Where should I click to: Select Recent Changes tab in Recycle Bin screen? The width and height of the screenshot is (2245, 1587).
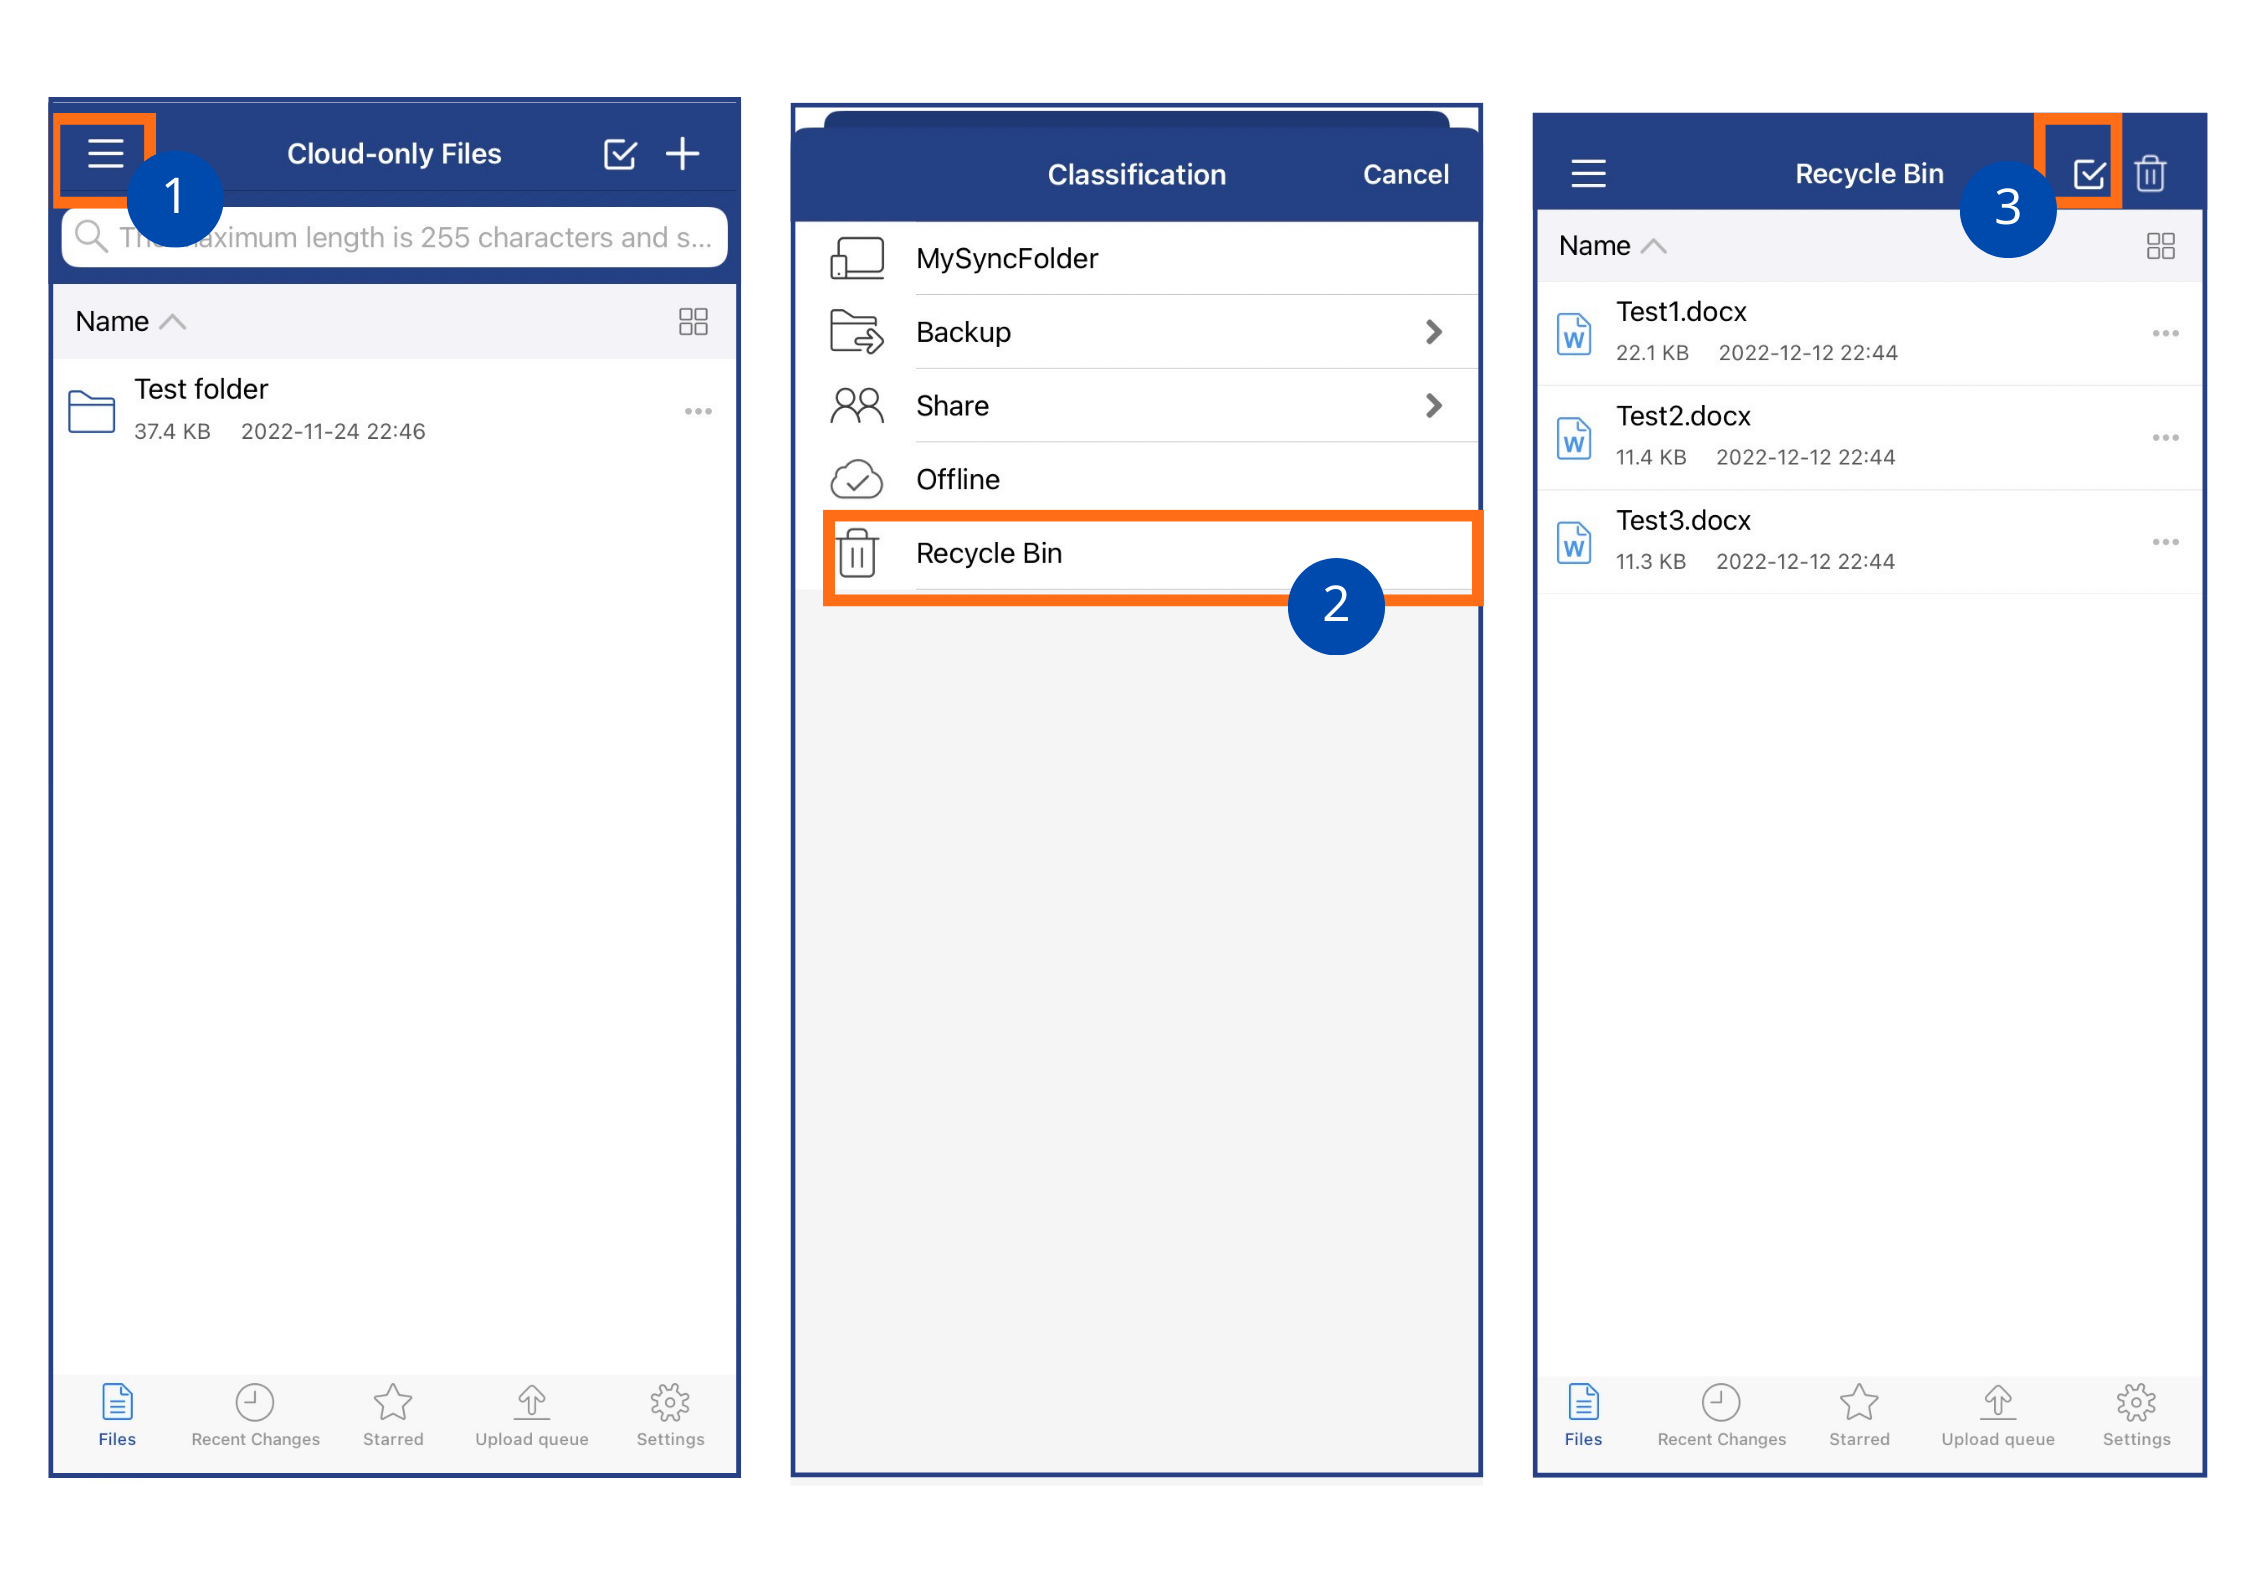click(x=1721, y=1415)
